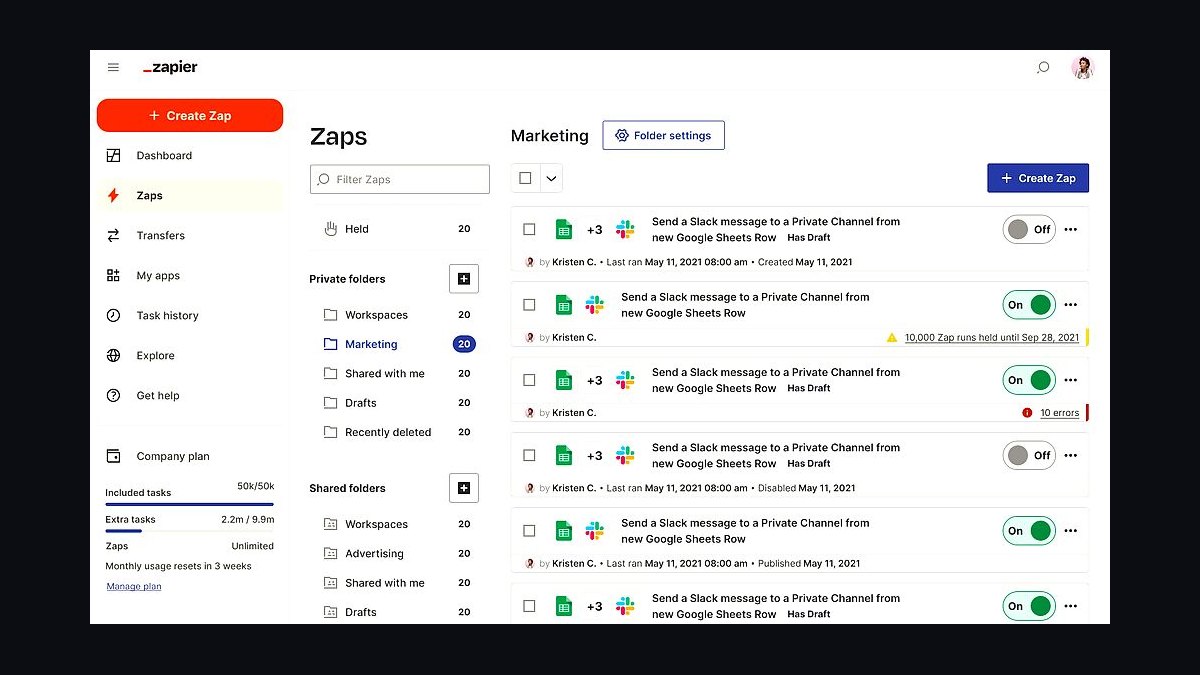
Task: Click Google Sheets icon in the Created May 11 Zap
Action: 564,229
